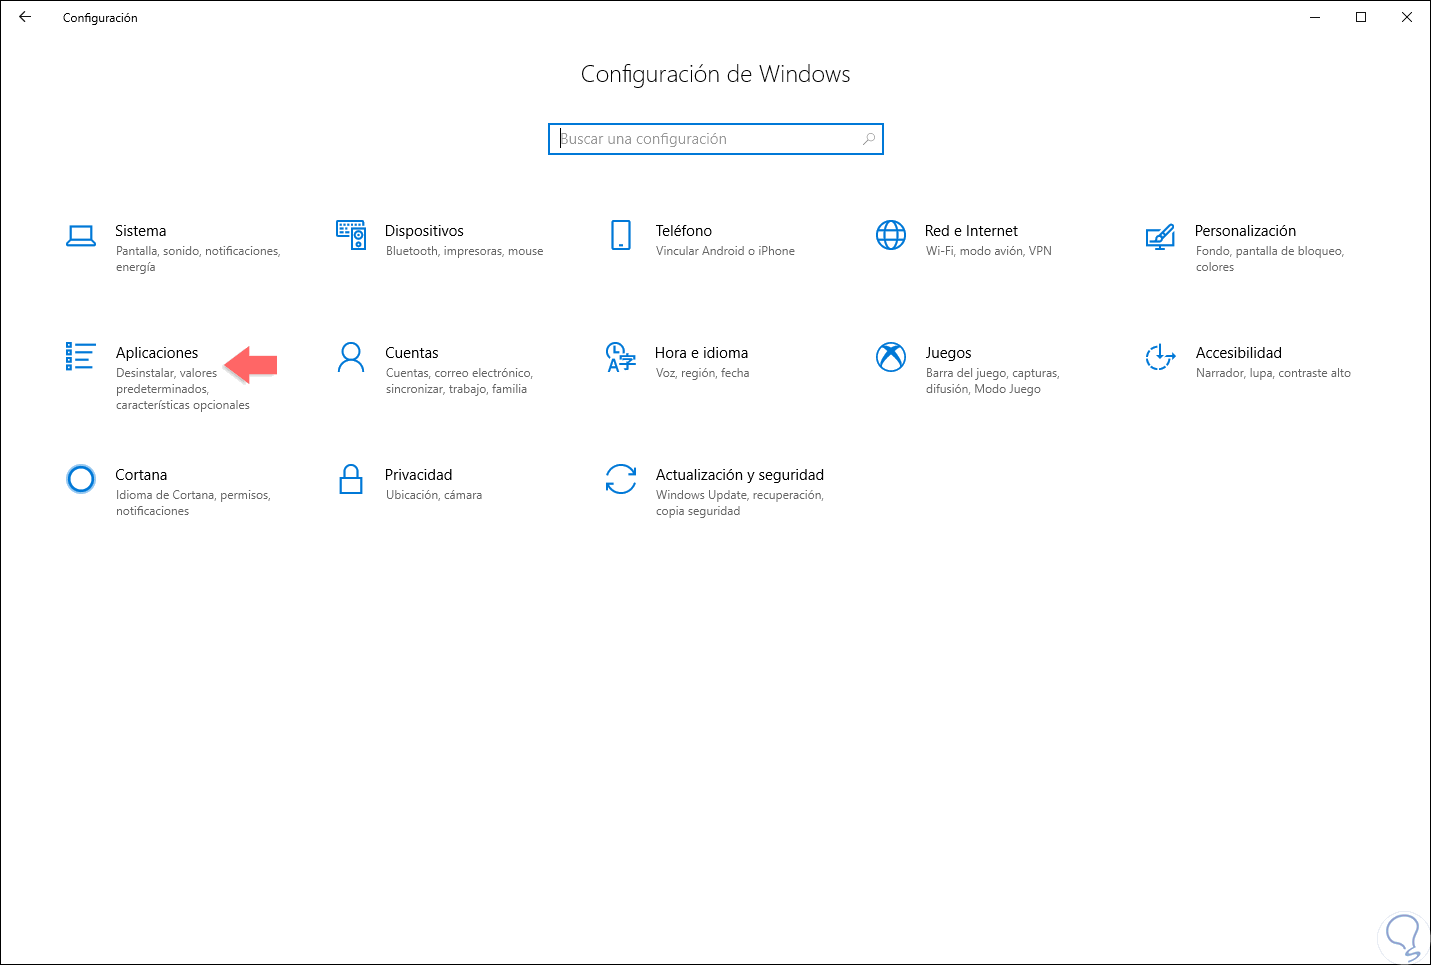Viewport: 1431px width, 965px height.
Task: Minimize the Configuración window
Action: pos(1315,17)
